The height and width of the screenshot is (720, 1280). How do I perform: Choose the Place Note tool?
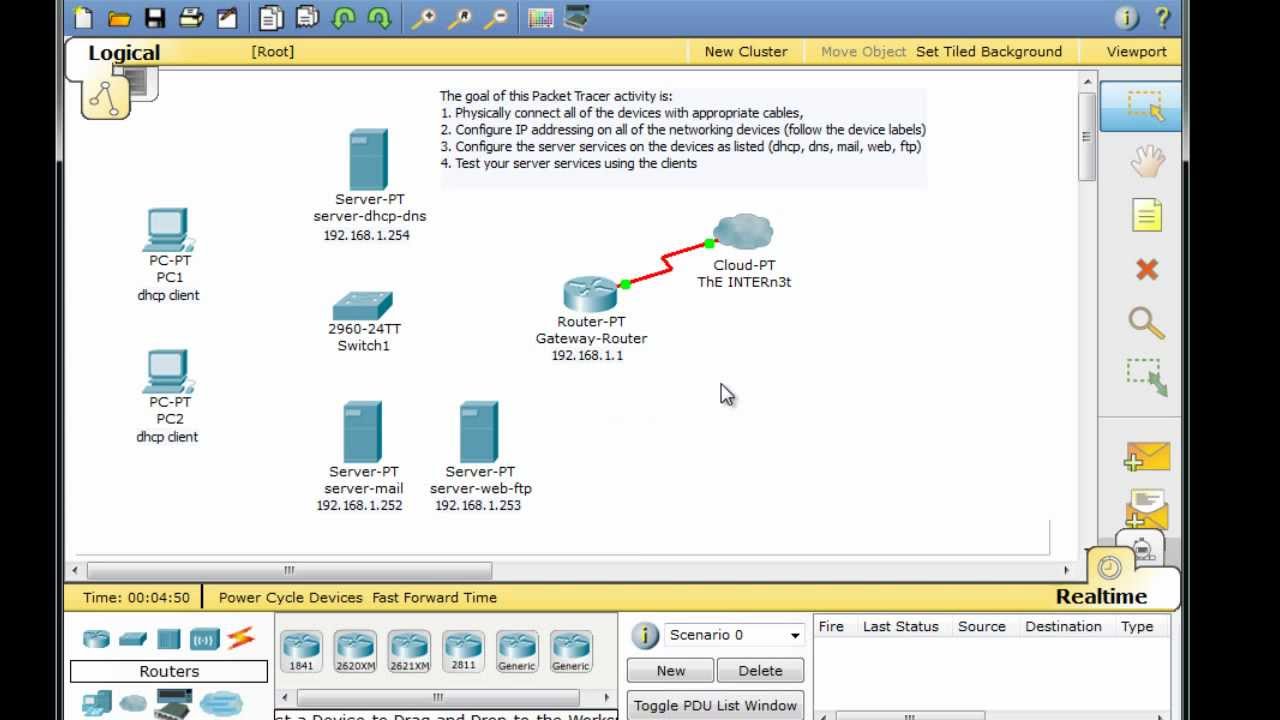(x=1147, y=215)
